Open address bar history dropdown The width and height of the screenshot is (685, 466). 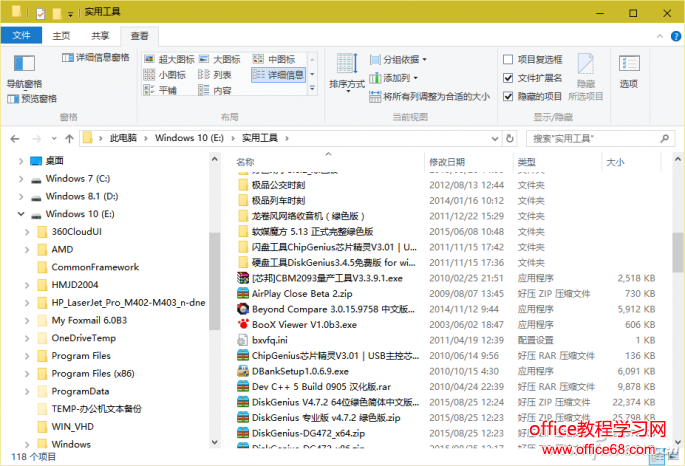[495, 138]
